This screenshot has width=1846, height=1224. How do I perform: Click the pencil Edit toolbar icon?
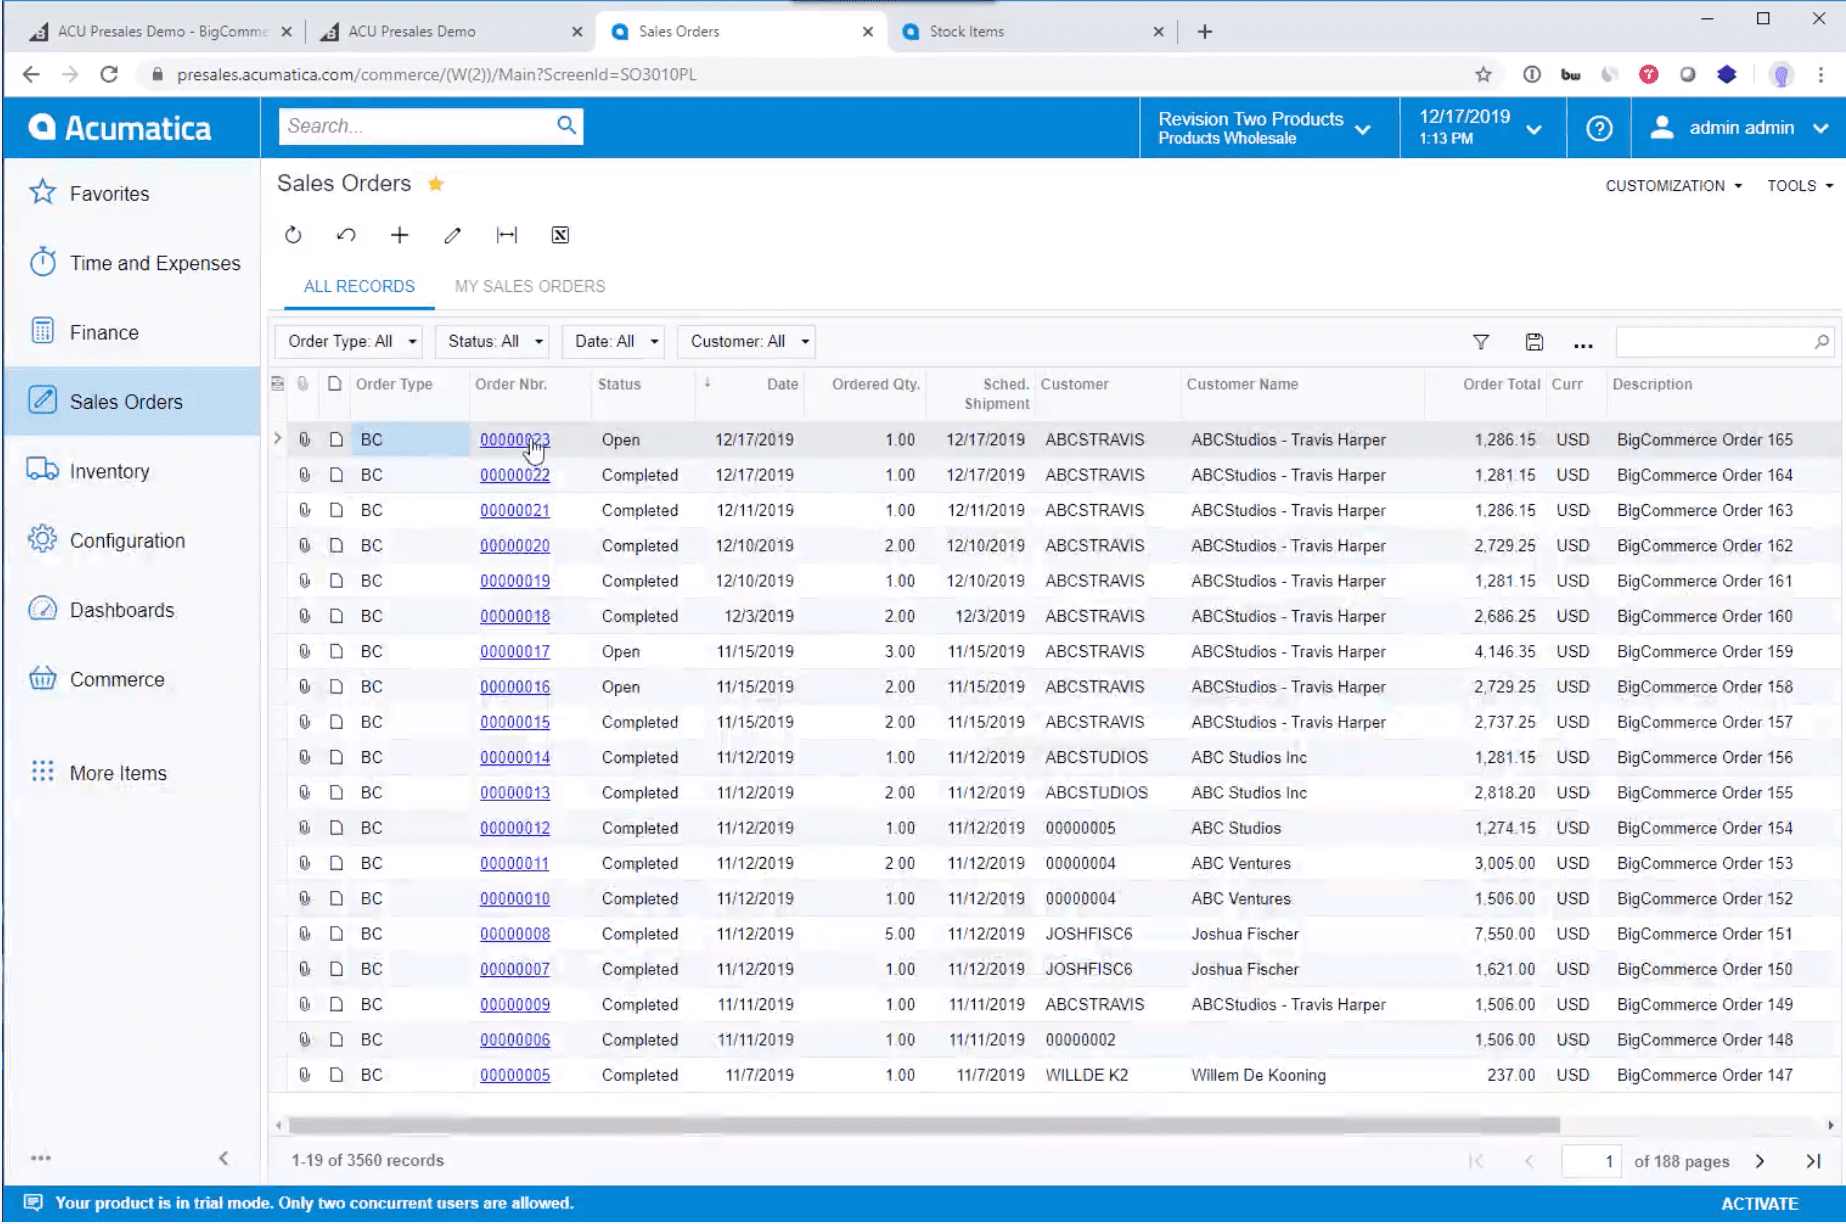click(x=452, y=235)
